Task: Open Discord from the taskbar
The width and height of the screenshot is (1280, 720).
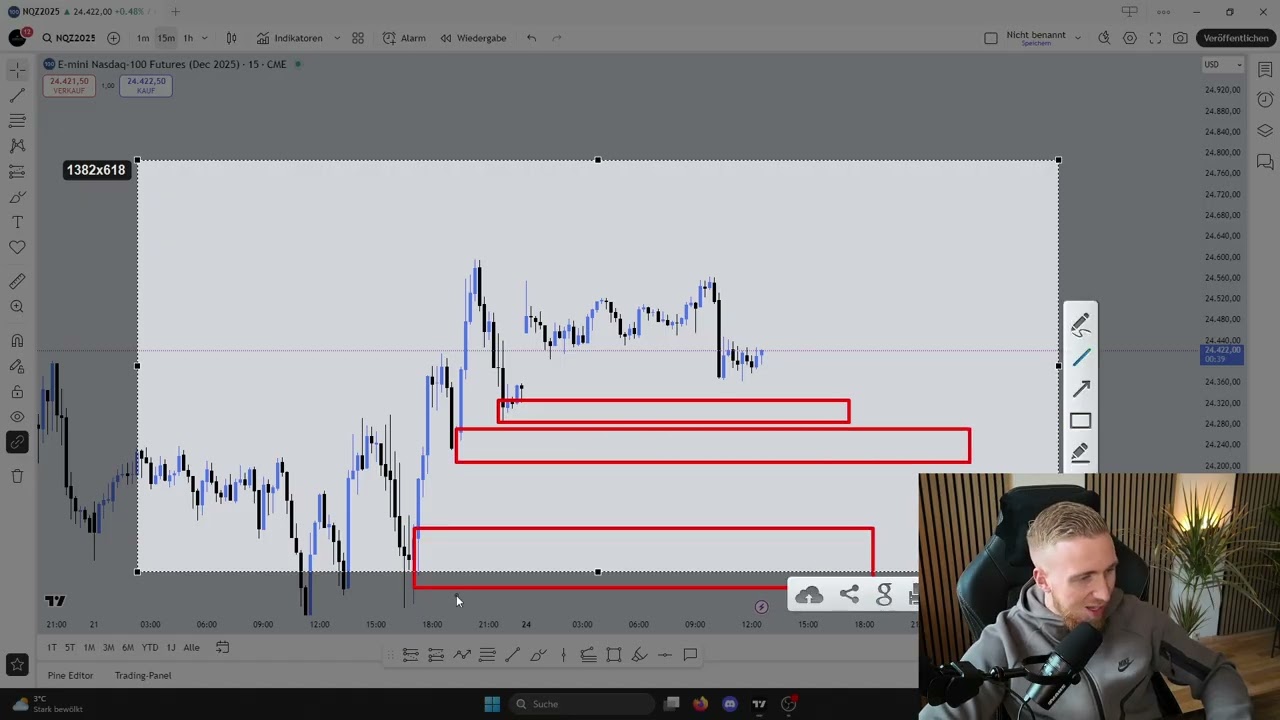Action: pyautogui.click(x=730, y=704)
